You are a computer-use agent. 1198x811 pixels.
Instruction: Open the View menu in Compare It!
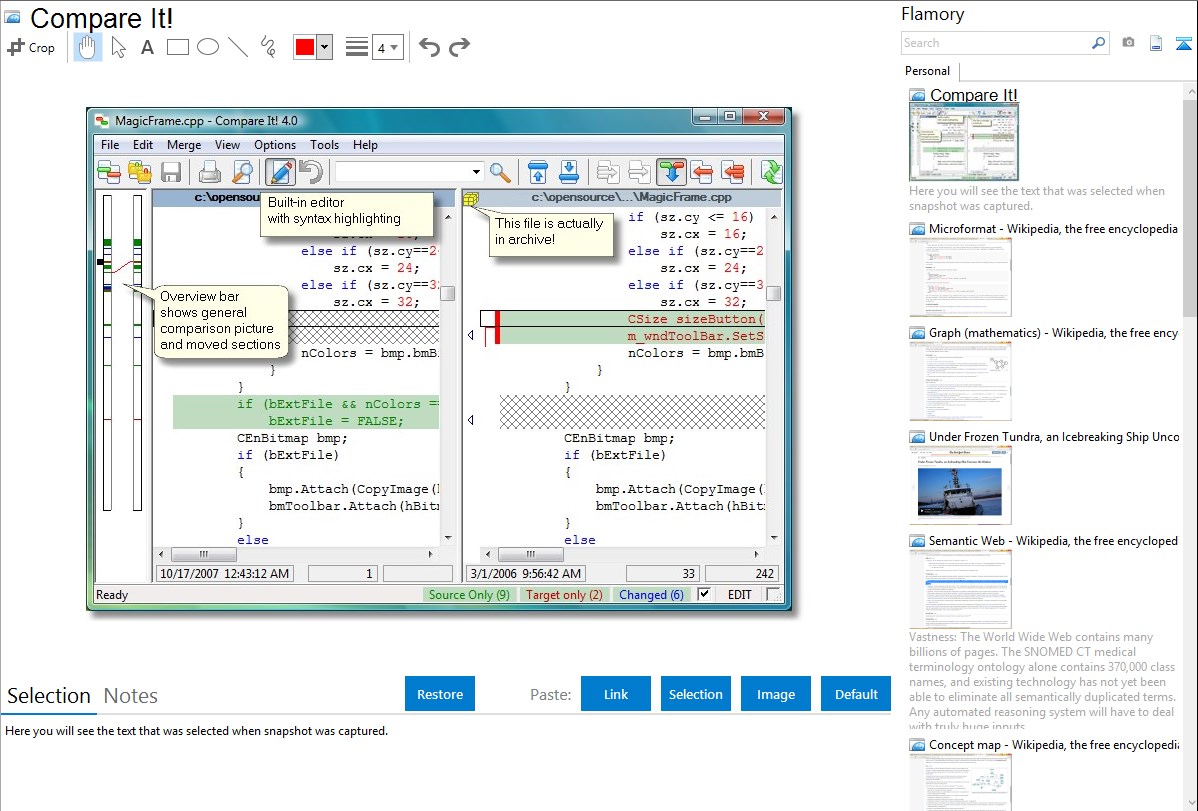click(x=227, y=144)
